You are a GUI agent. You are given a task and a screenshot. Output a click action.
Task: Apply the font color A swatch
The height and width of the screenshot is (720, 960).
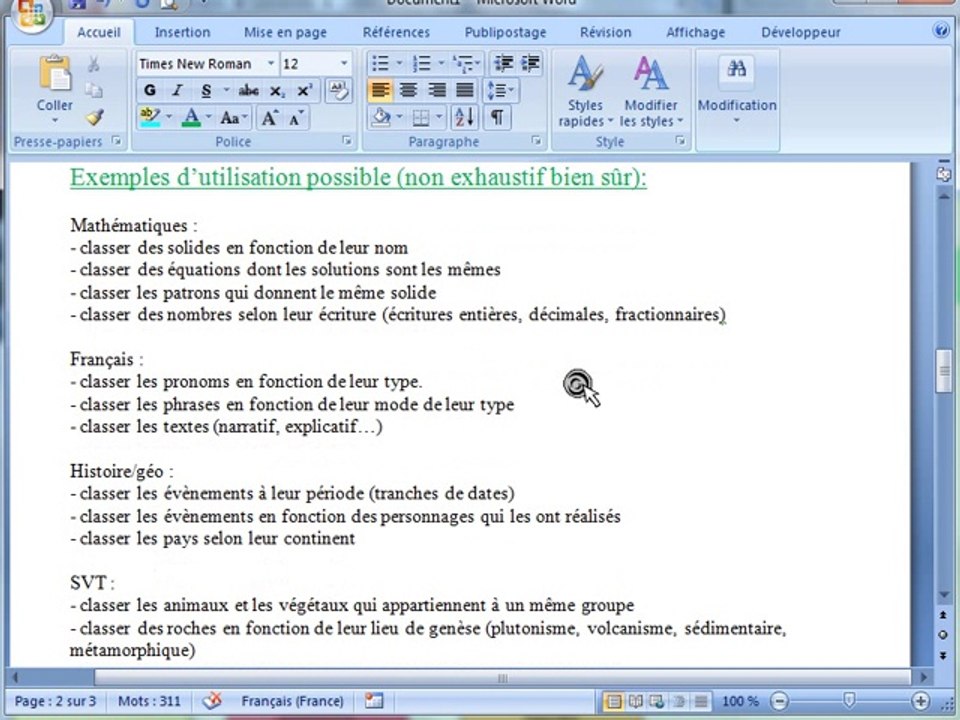192,117
